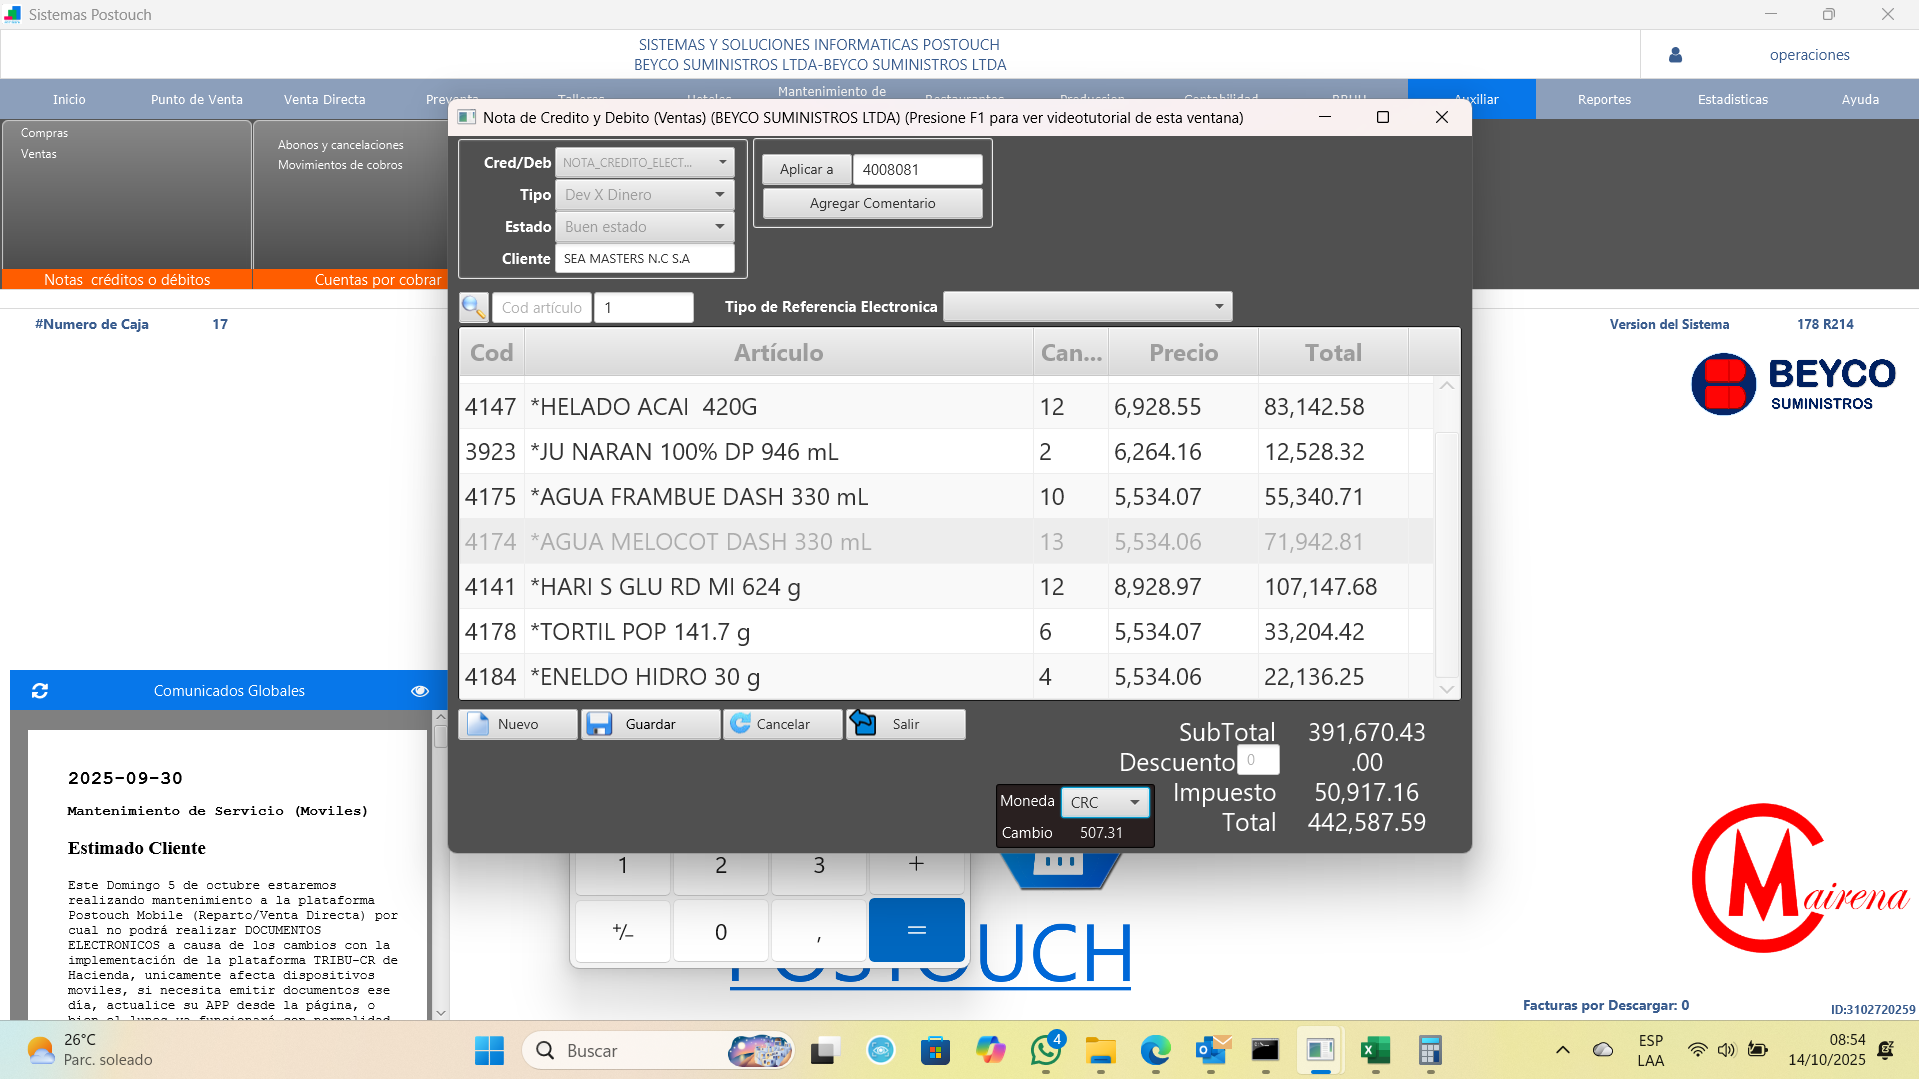The width and height of the screenshot is (1919, 1079).
Task: Click the Cod artículo input field
Action: pos(542,307)
